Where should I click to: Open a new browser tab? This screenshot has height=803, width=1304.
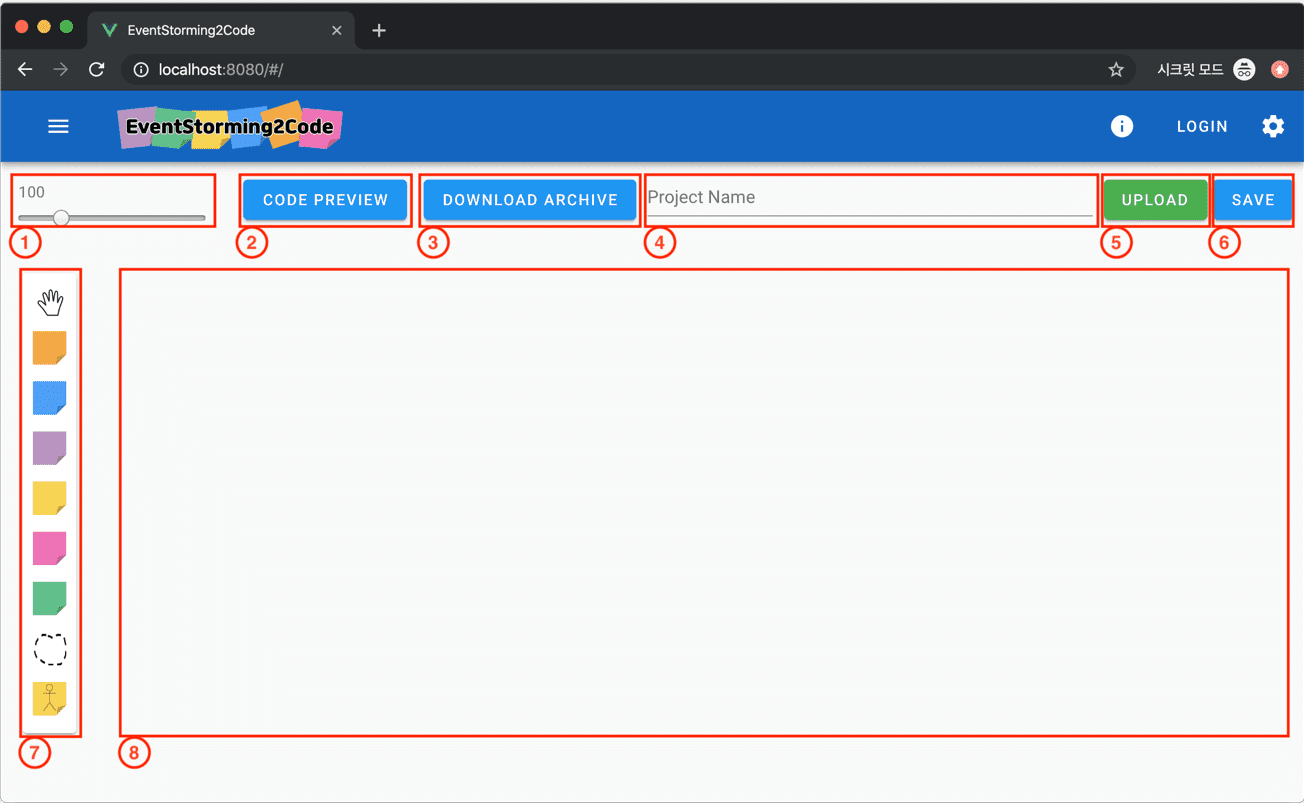point(379,30)
